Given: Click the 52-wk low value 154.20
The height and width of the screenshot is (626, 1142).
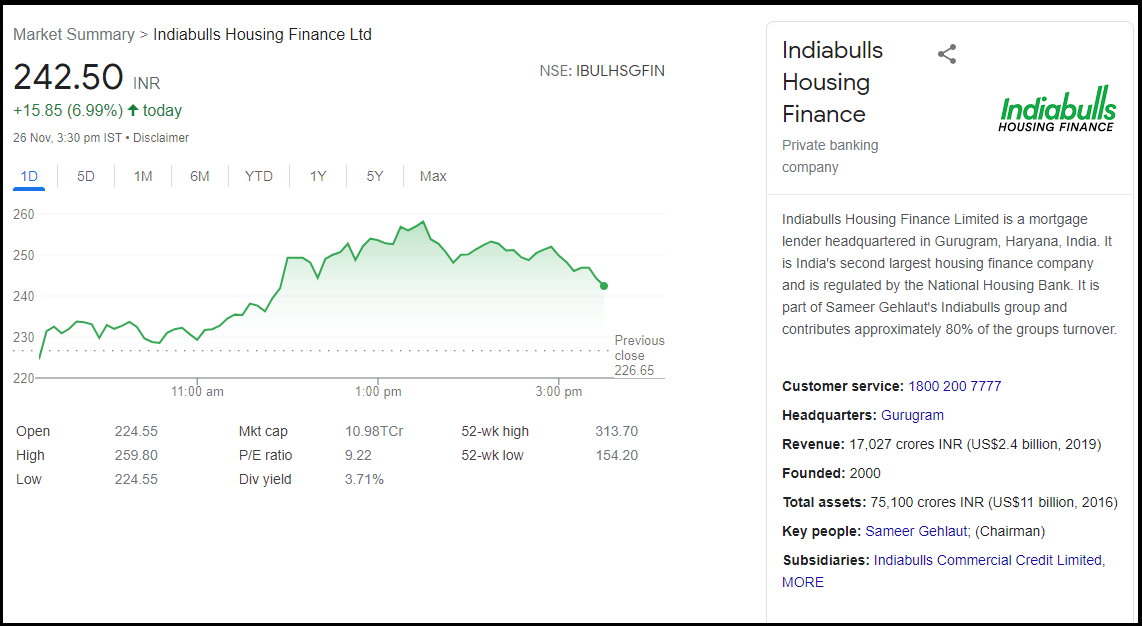Looking at the screenshot, I should click(x=616, y=456).
